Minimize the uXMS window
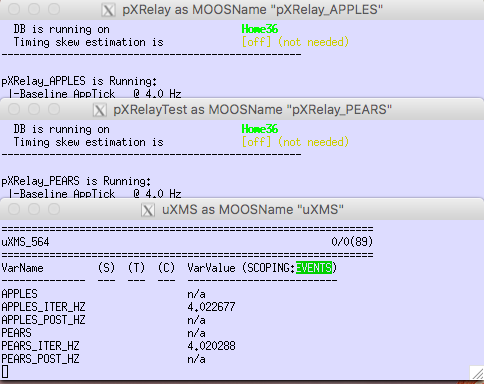 [x=34, y=209]
